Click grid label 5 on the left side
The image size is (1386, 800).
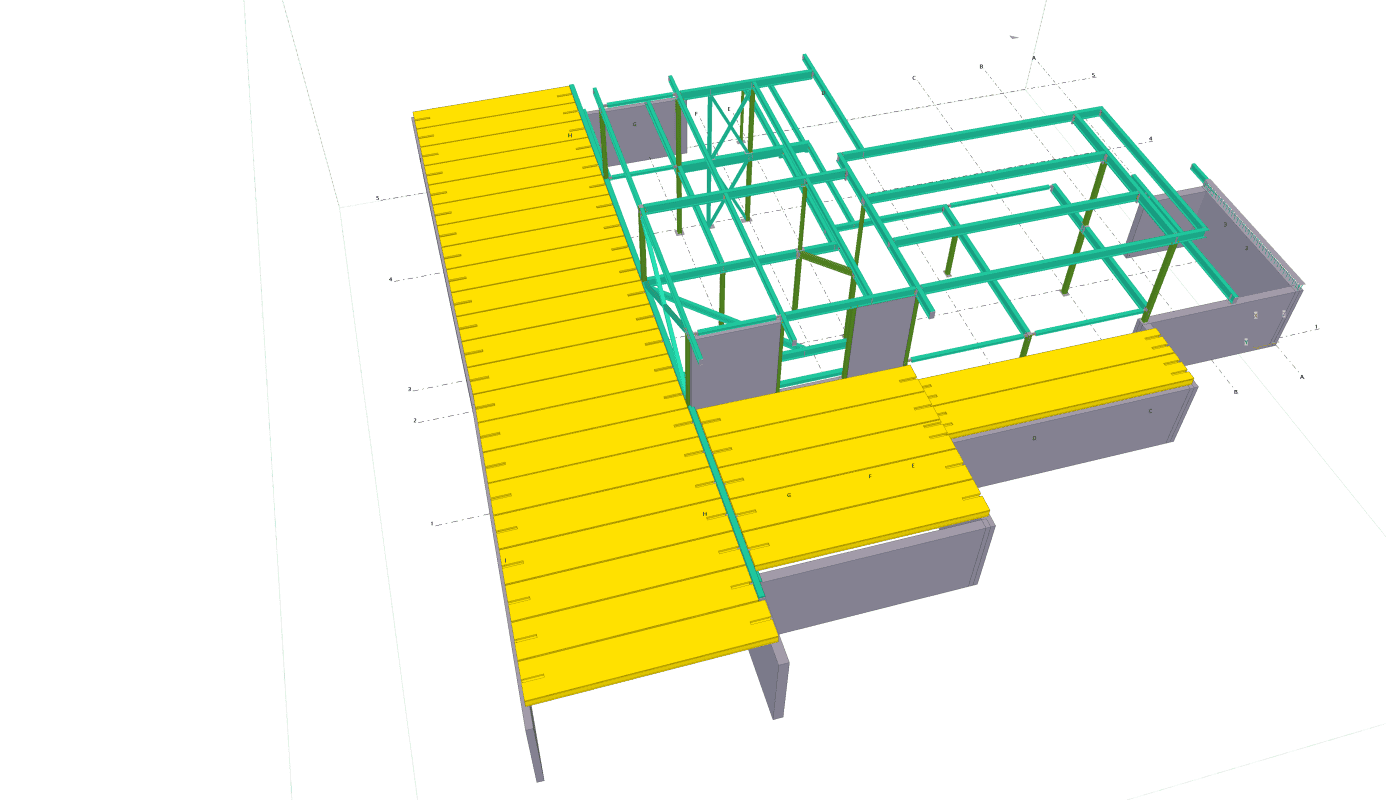click(x=377, y=198)
